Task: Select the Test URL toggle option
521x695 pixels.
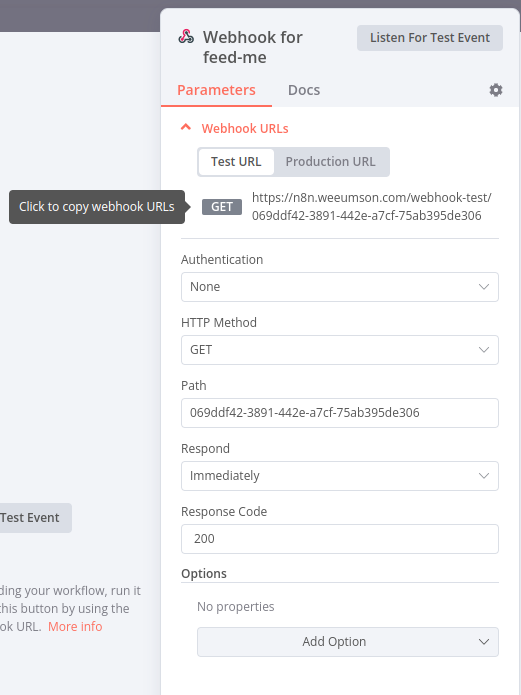Action: [236, 162]
